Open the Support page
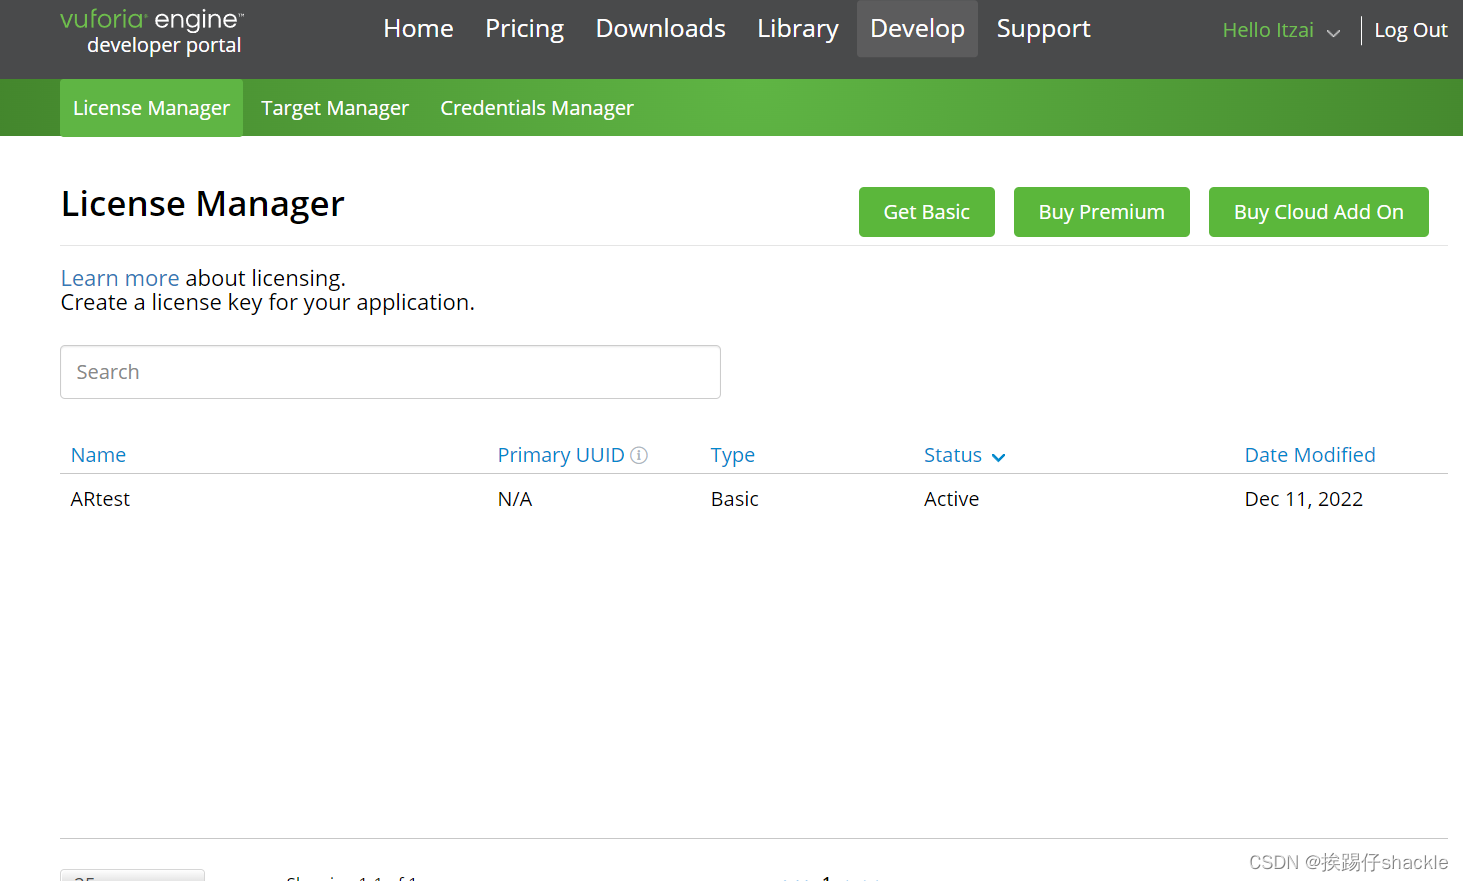 [x=1043, y=29]
